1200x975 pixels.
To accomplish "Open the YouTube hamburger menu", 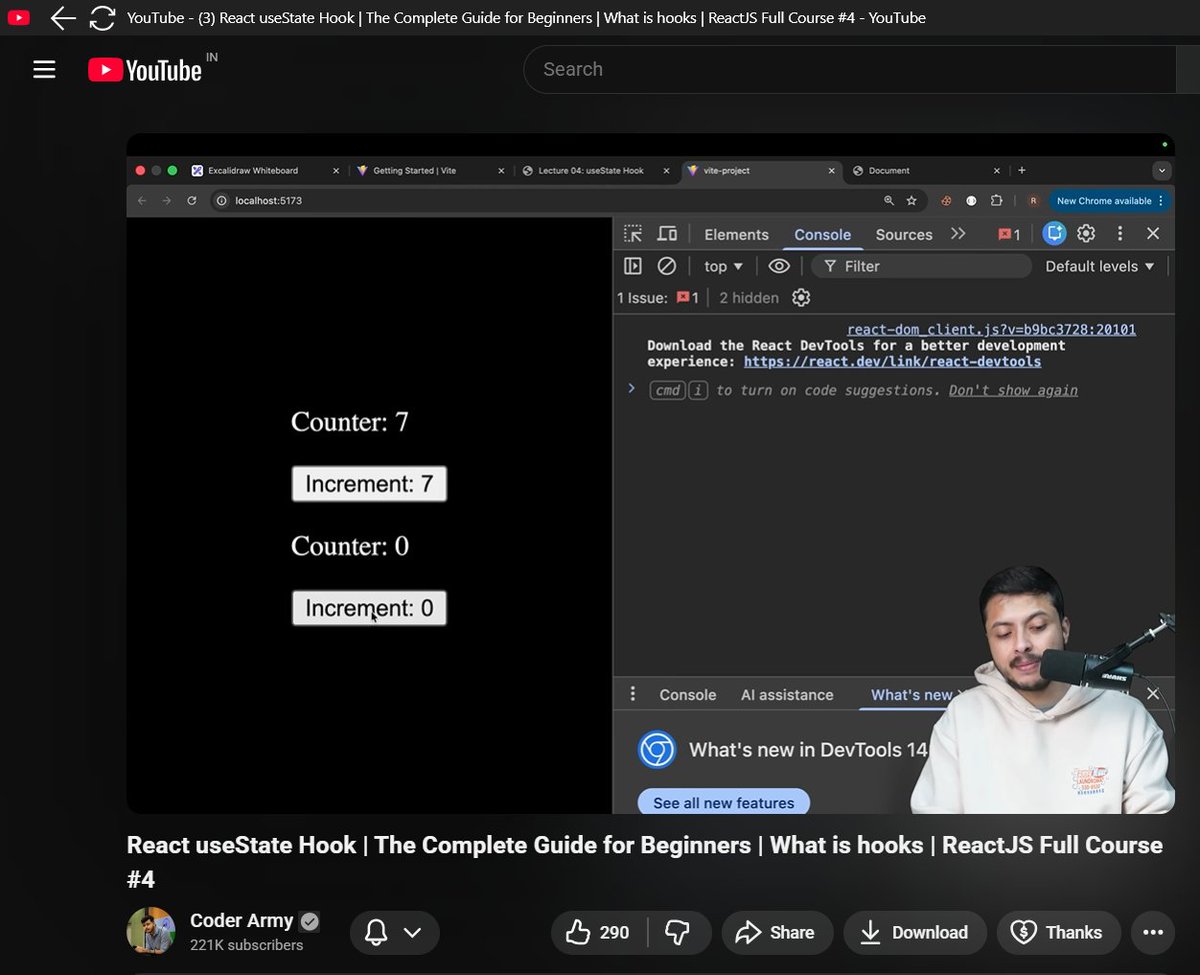I will tap(43, 68).
